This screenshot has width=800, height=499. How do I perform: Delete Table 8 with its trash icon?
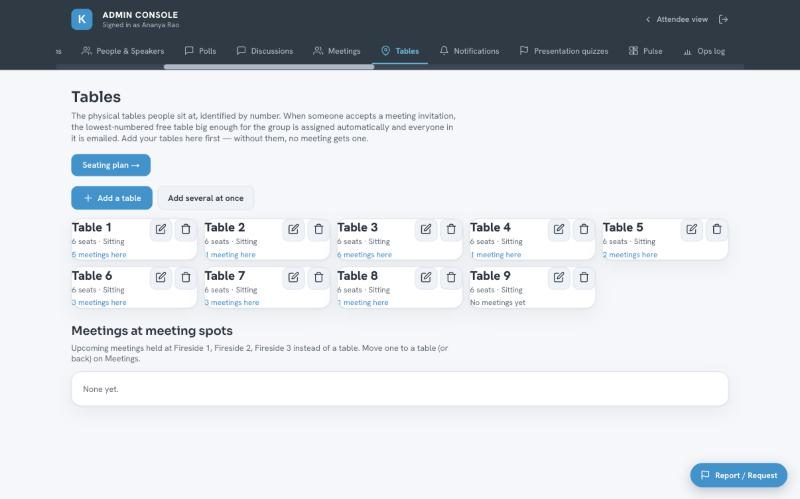451,277
